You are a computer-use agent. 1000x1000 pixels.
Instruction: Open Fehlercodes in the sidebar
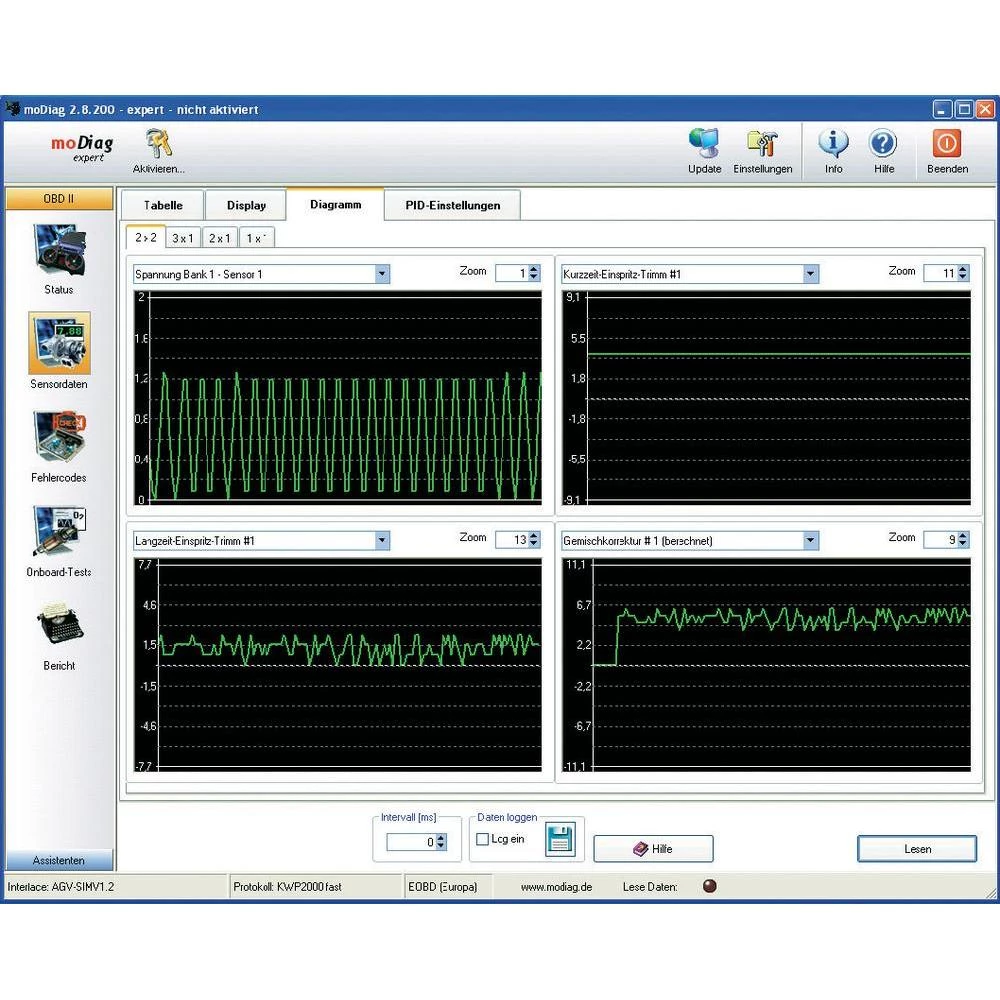coord(59,437)
